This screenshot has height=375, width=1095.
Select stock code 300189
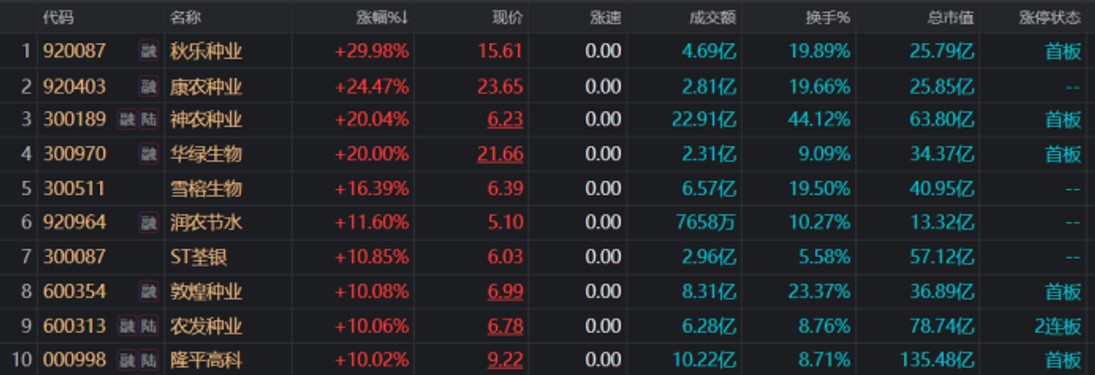(75, 119)
